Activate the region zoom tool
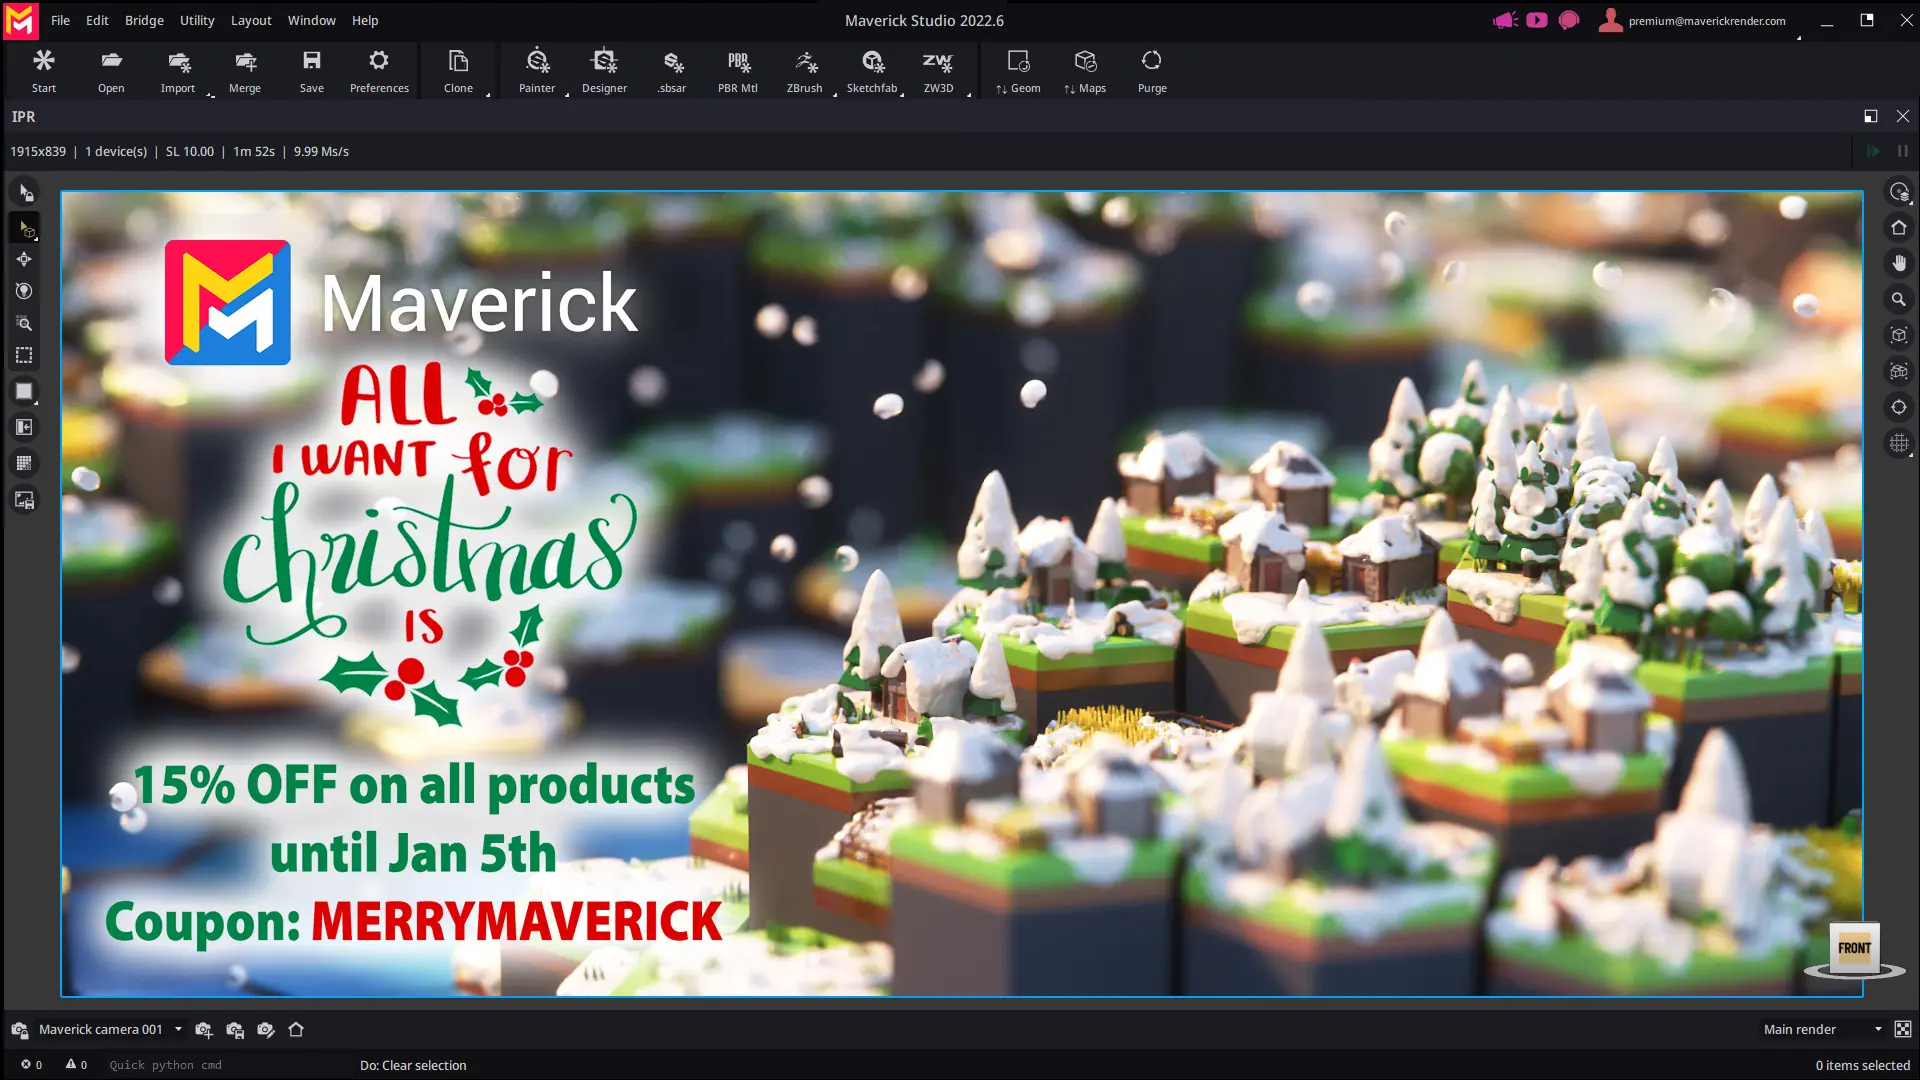The width and height of the screenshot is (1920, 1080). click(25, 323)
